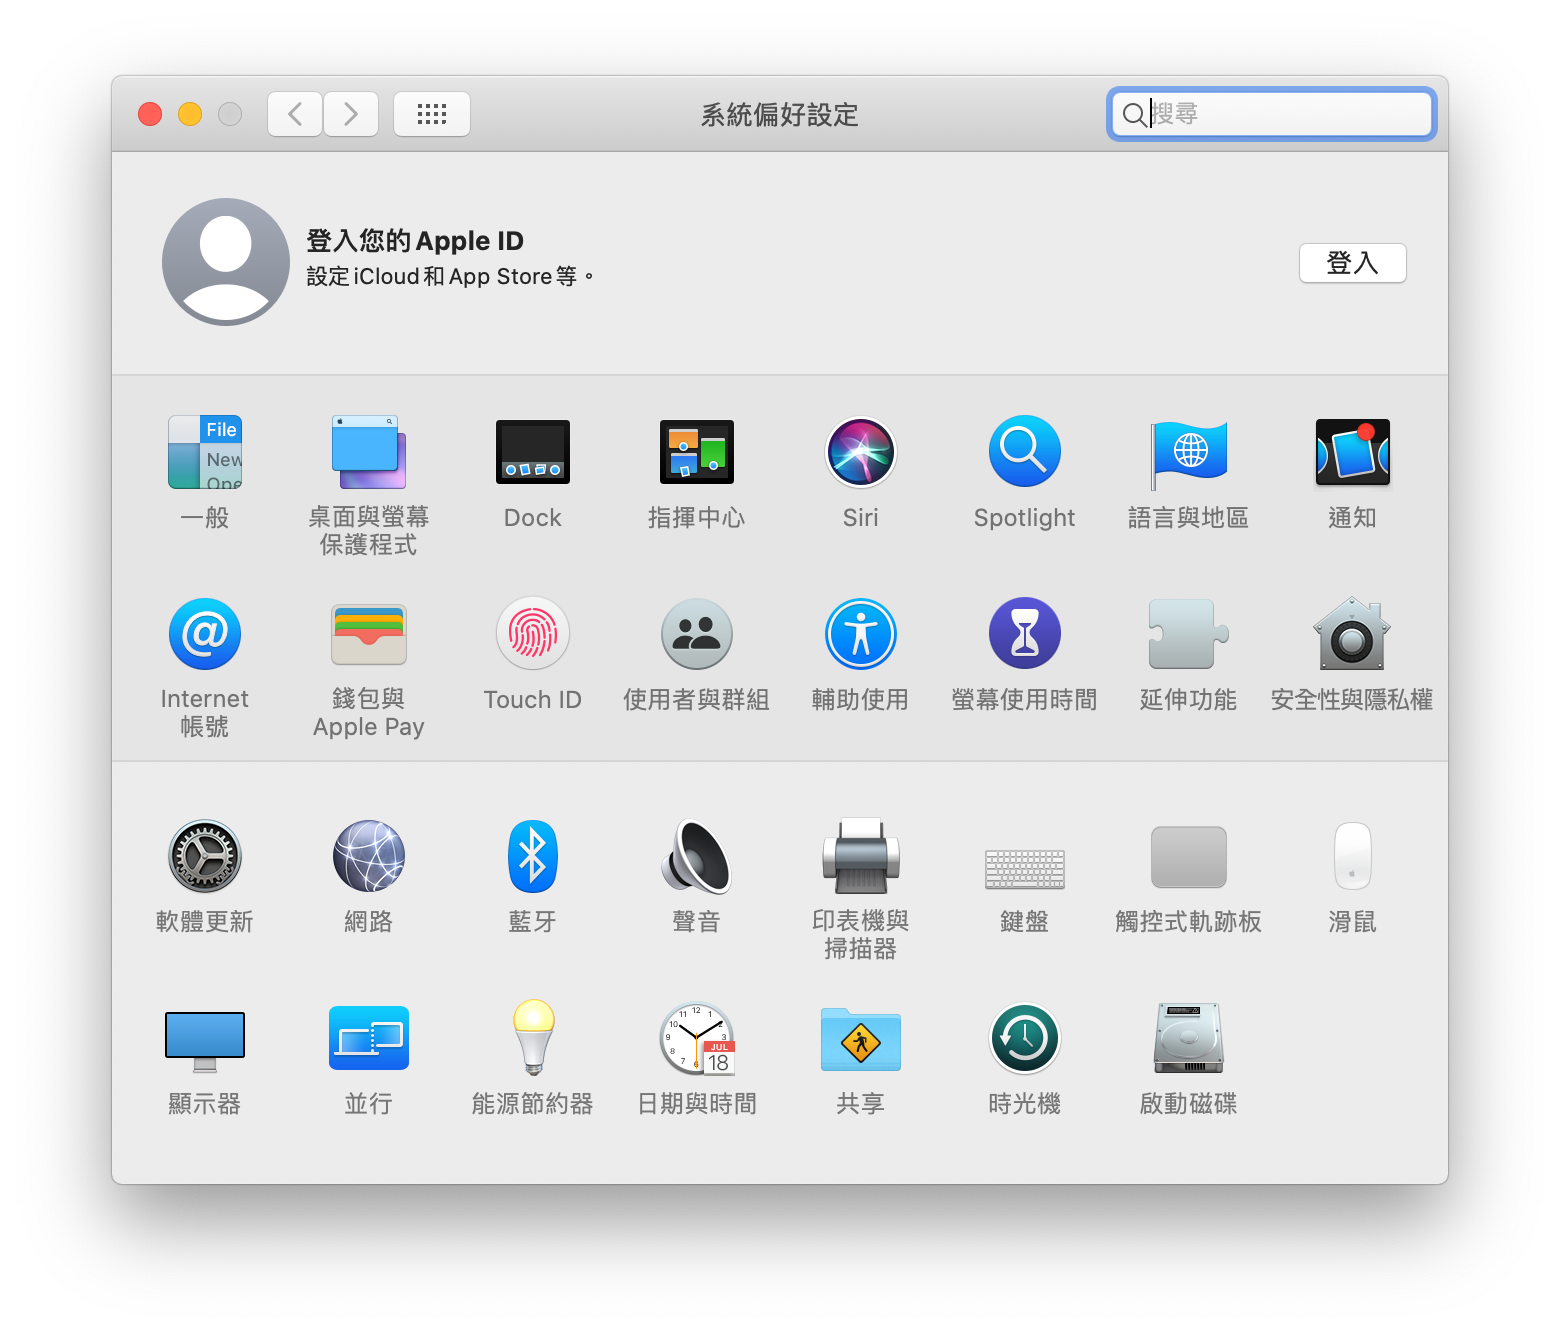Open 延伸功能 puzzle piece icon
1560x1332 pixels.
[x=1189, y=634]
